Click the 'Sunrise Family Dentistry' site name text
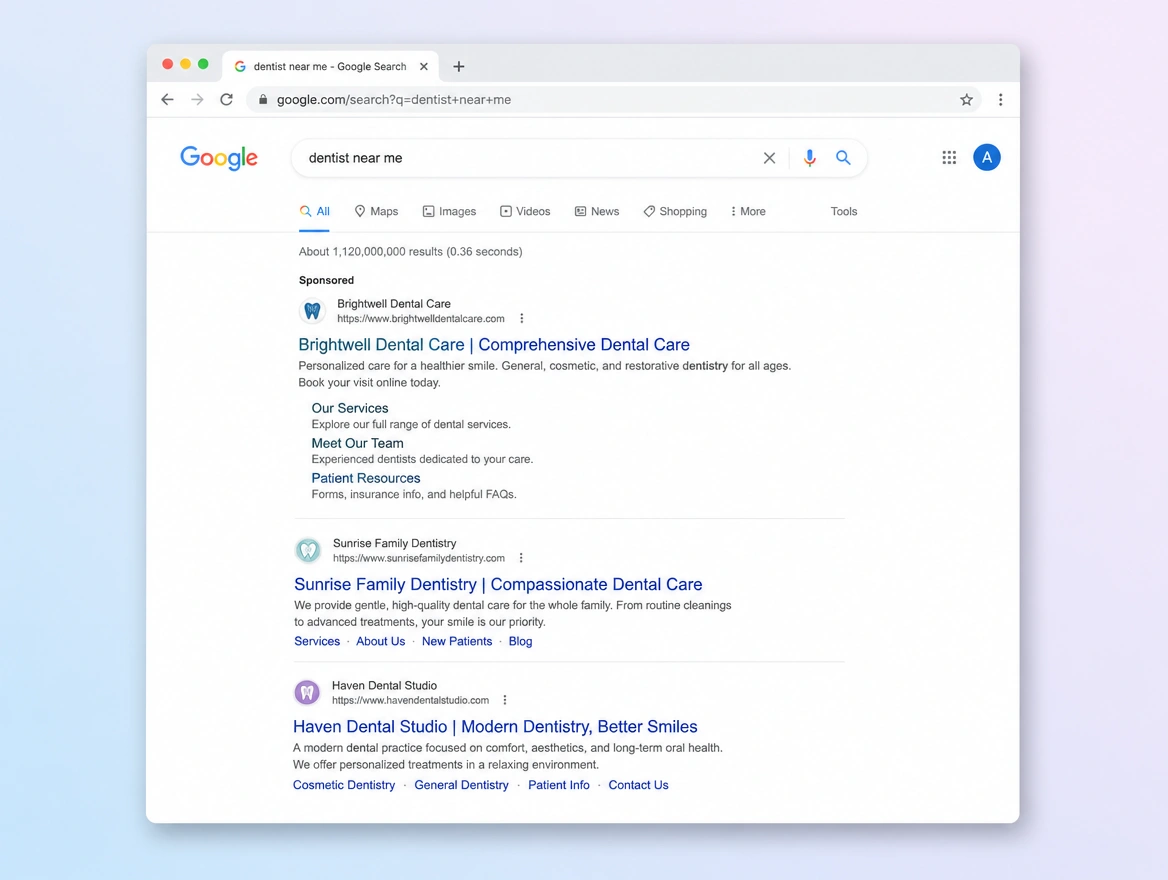The image size is (1168, 880). click(395, 543)
